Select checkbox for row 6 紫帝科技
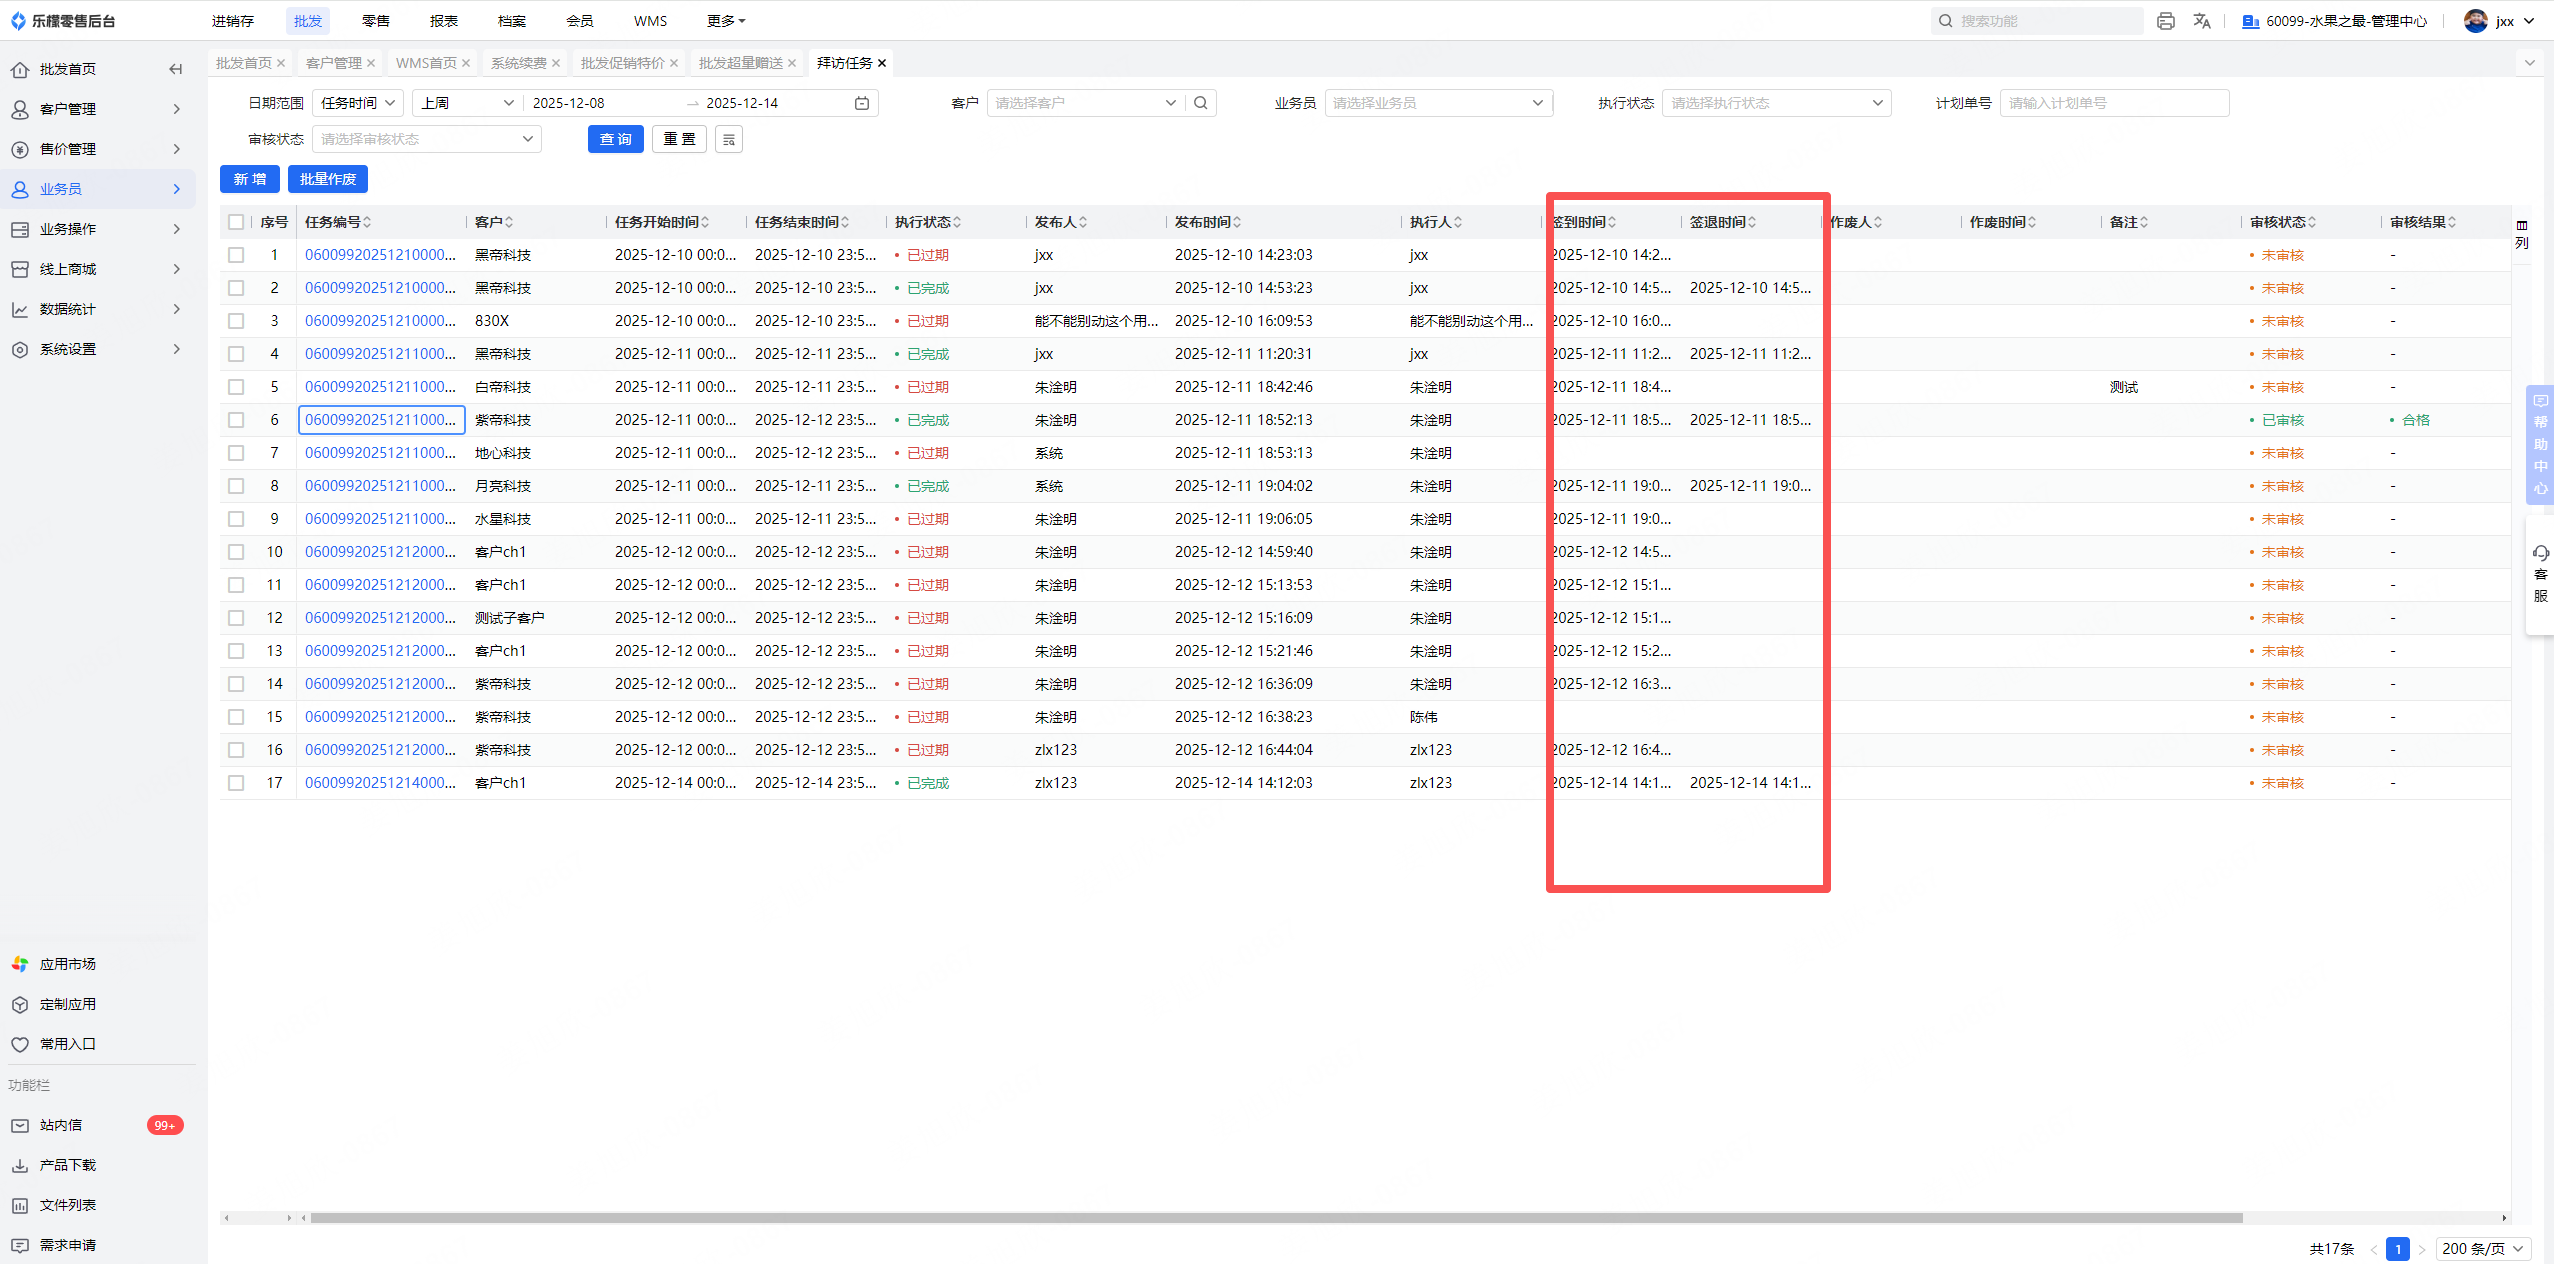 (236, 420)
